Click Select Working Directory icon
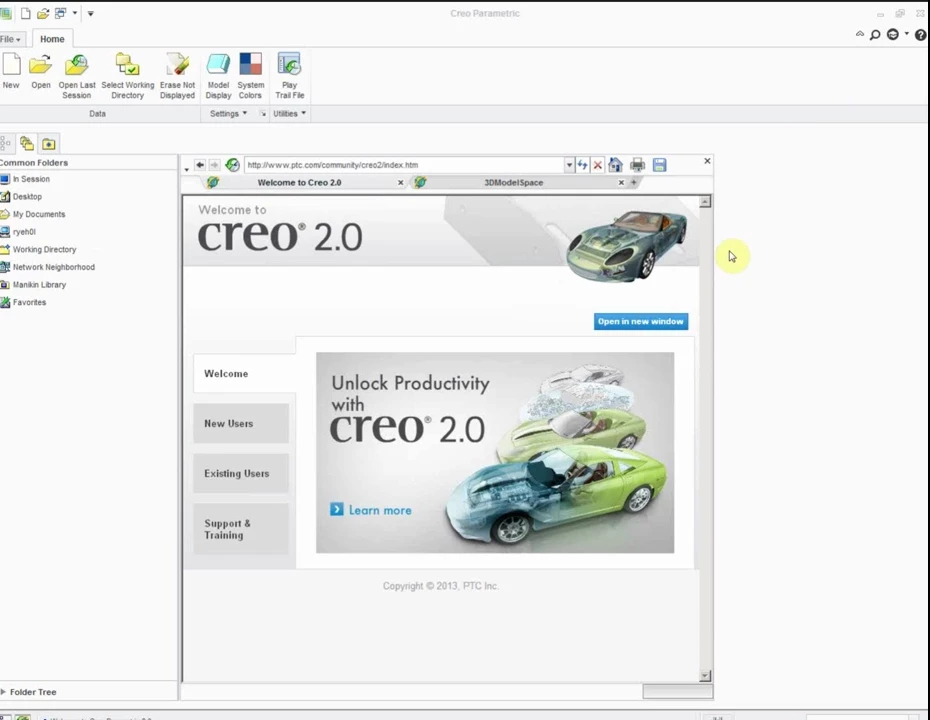This screenshot has height=720, width=930. 127,65
